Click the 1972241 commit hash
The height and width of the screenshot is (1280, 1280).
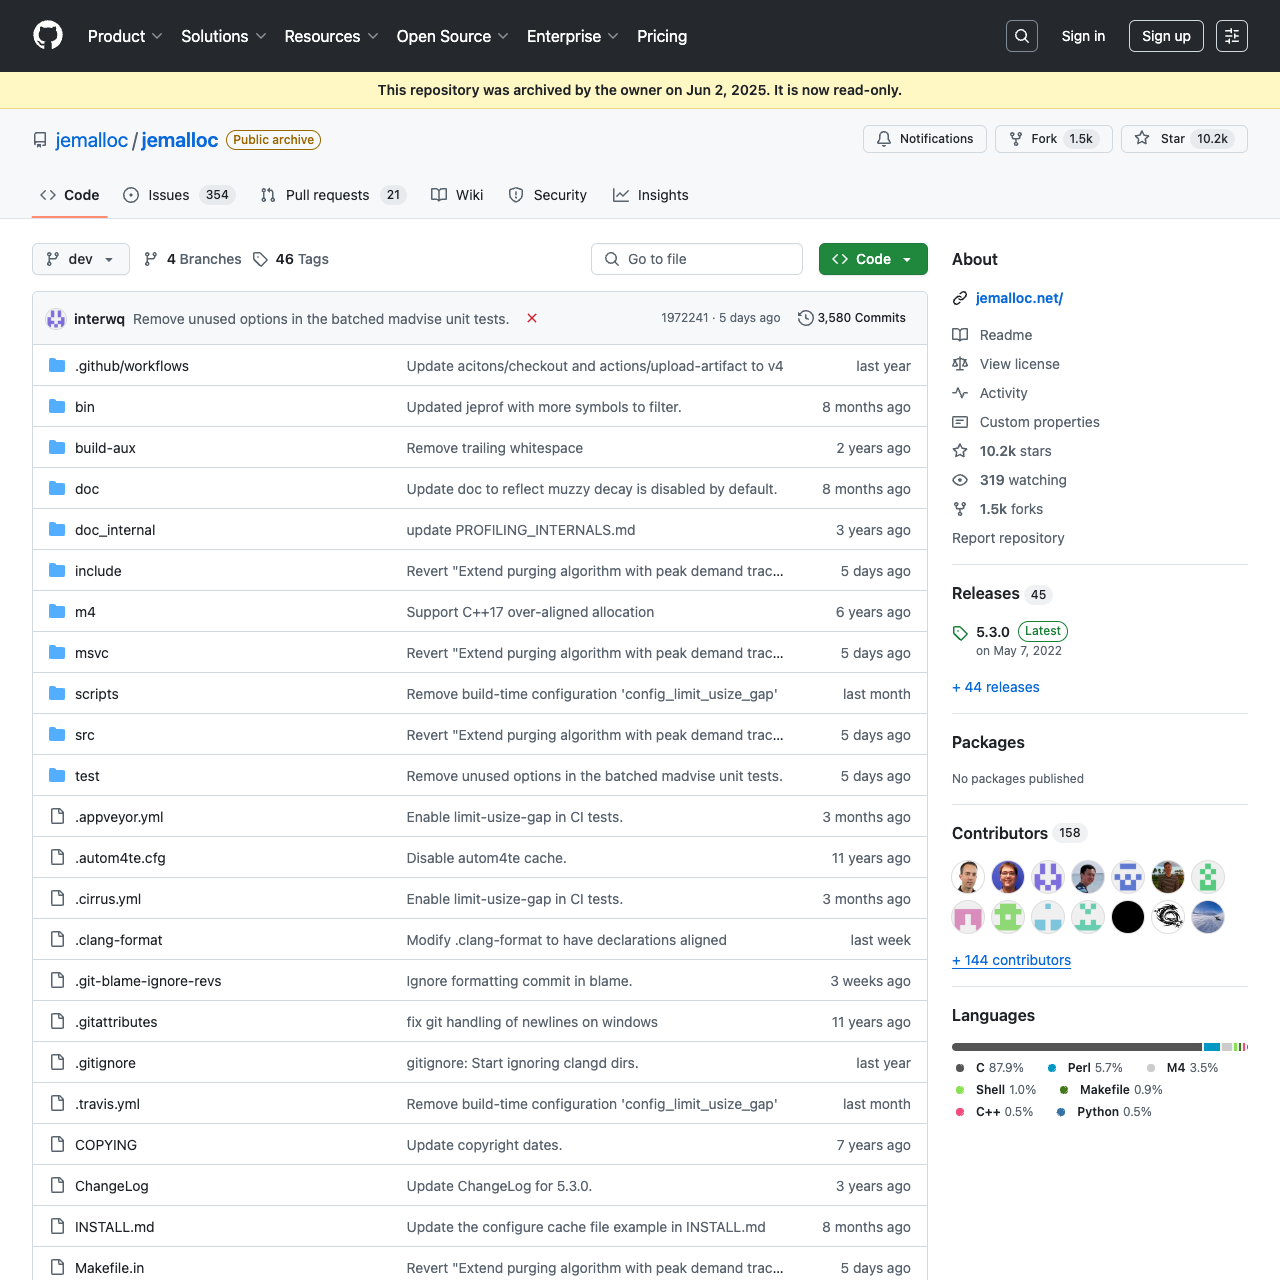(684, 318)
